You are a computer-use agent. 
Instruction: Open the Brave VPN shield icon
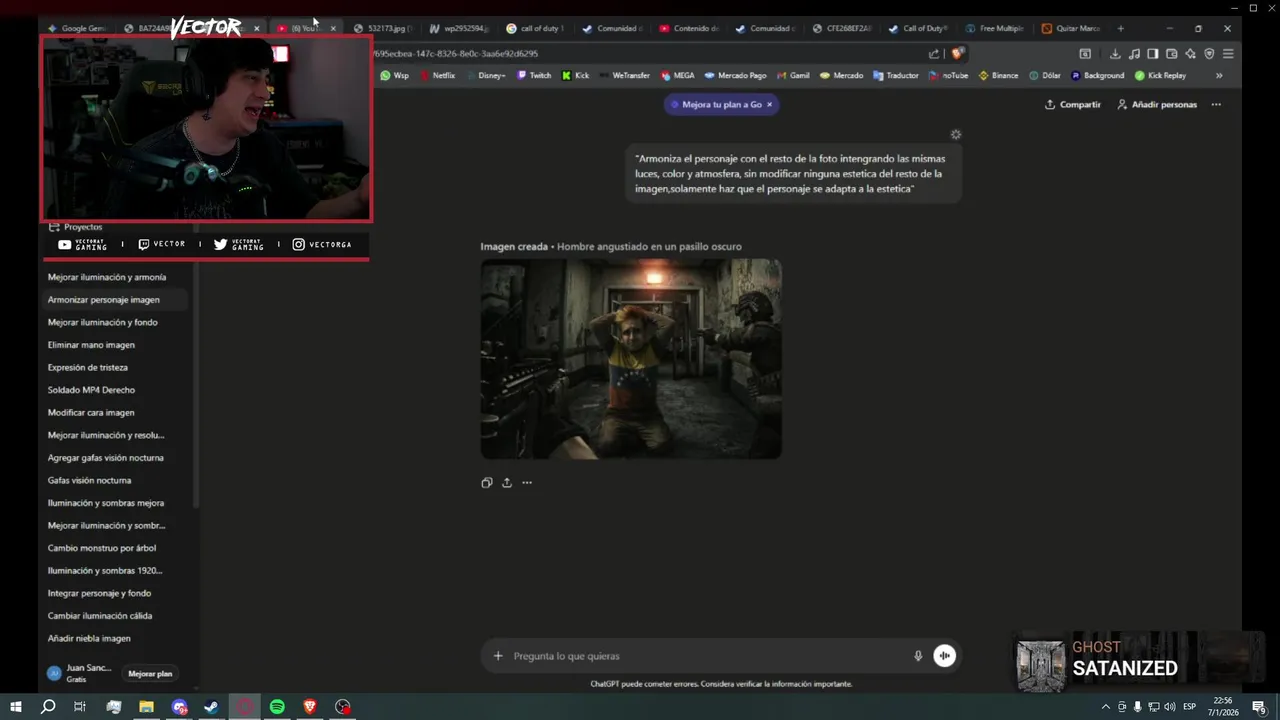[x=1209, y=54]
